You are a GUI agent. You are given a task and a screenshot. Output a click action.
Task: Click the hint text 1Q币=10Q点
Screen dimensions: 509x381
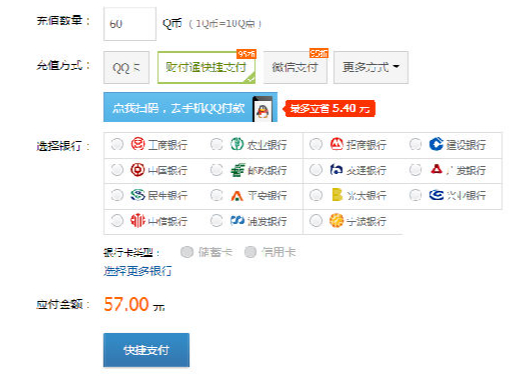225,24
